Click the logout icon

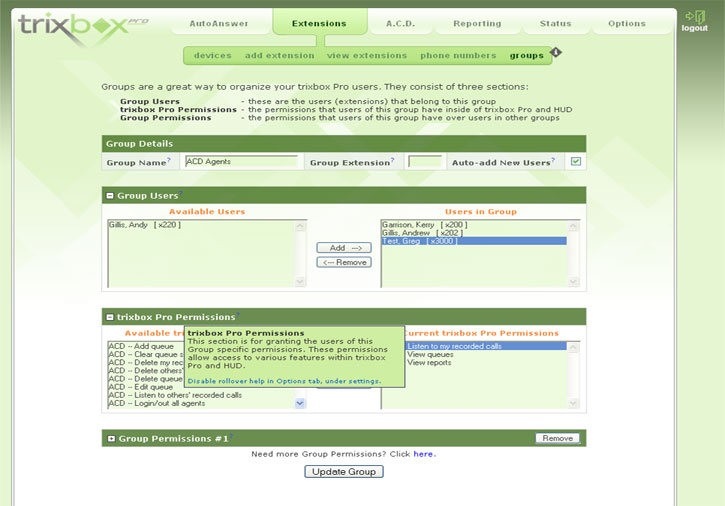[x=695, y=17]
